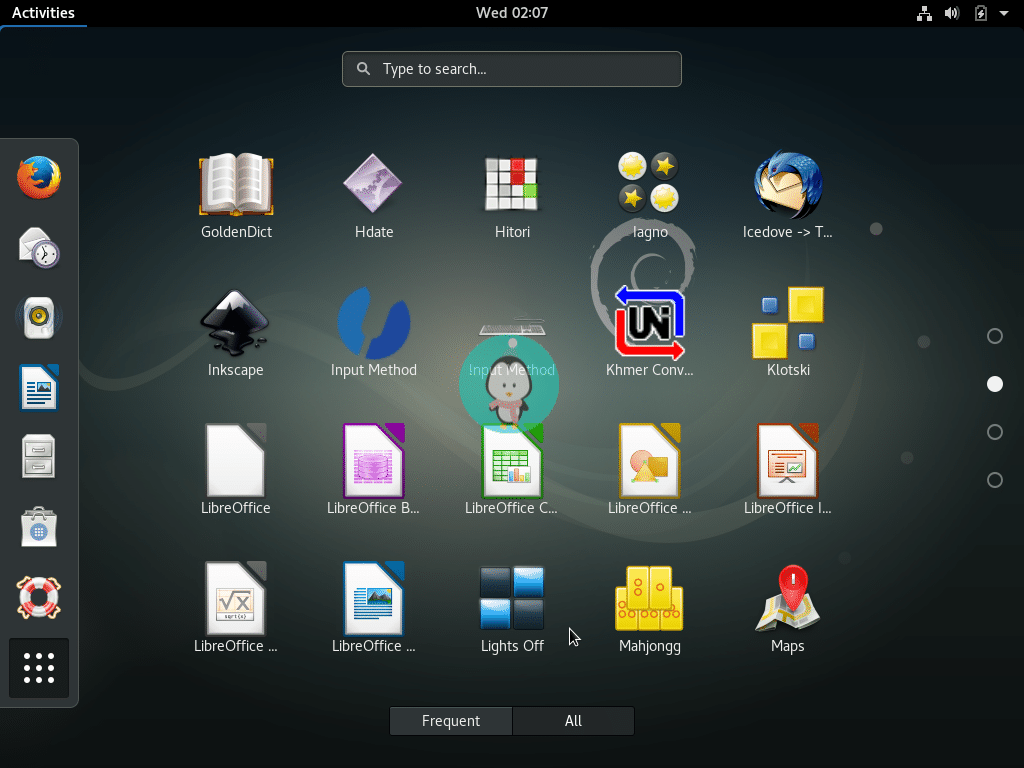Expand the system status menu arrow
Image resolution: width=1024 pixels, height=768 pixels.
(x=1005, y=13)
